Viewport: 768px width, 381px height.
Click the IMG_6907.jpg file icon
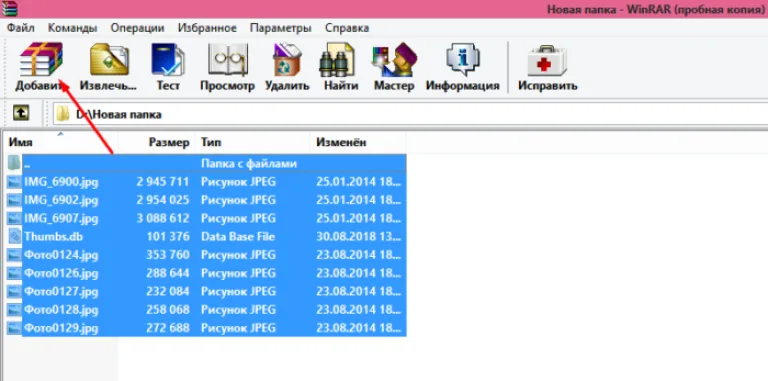pos(14,218)
